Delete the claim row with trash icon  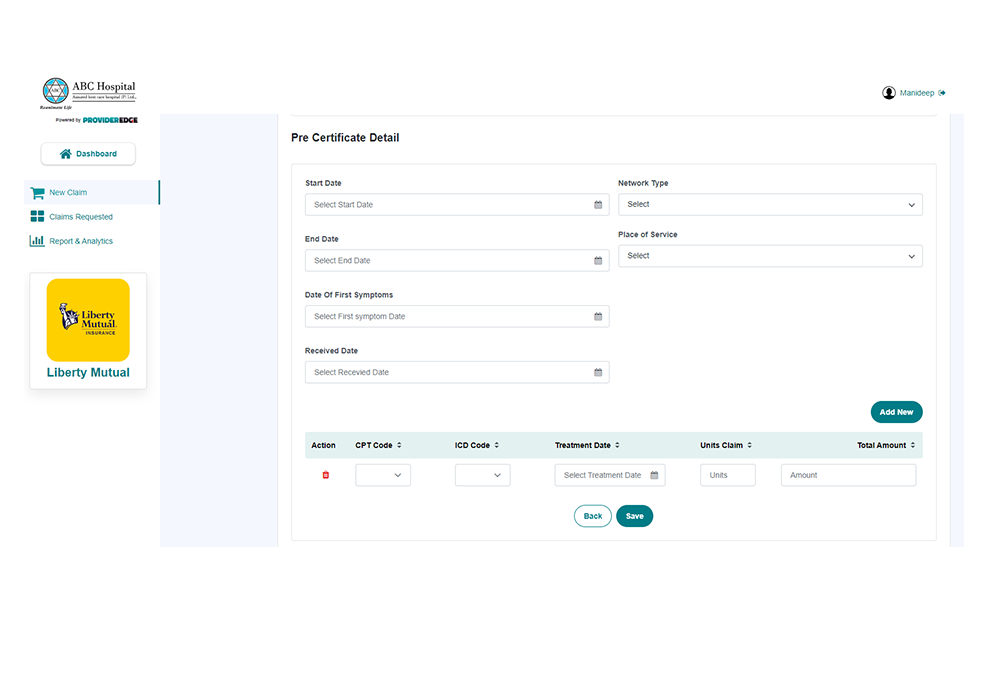tap(325, 475)
